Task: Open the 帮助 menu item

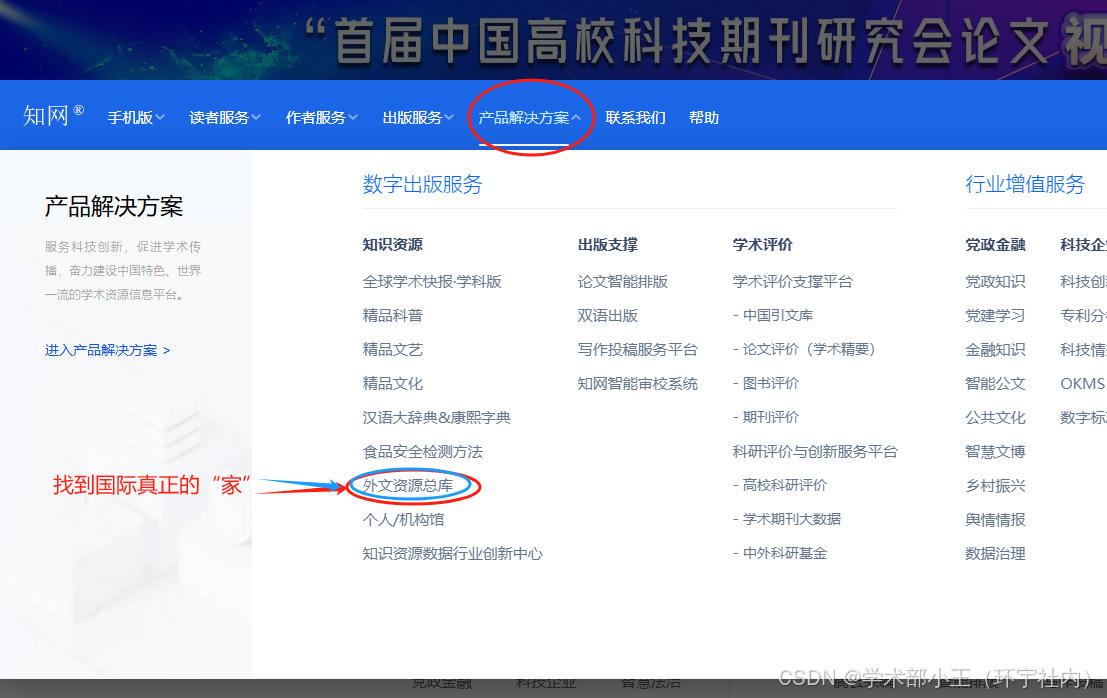Action: pos(704,118)
